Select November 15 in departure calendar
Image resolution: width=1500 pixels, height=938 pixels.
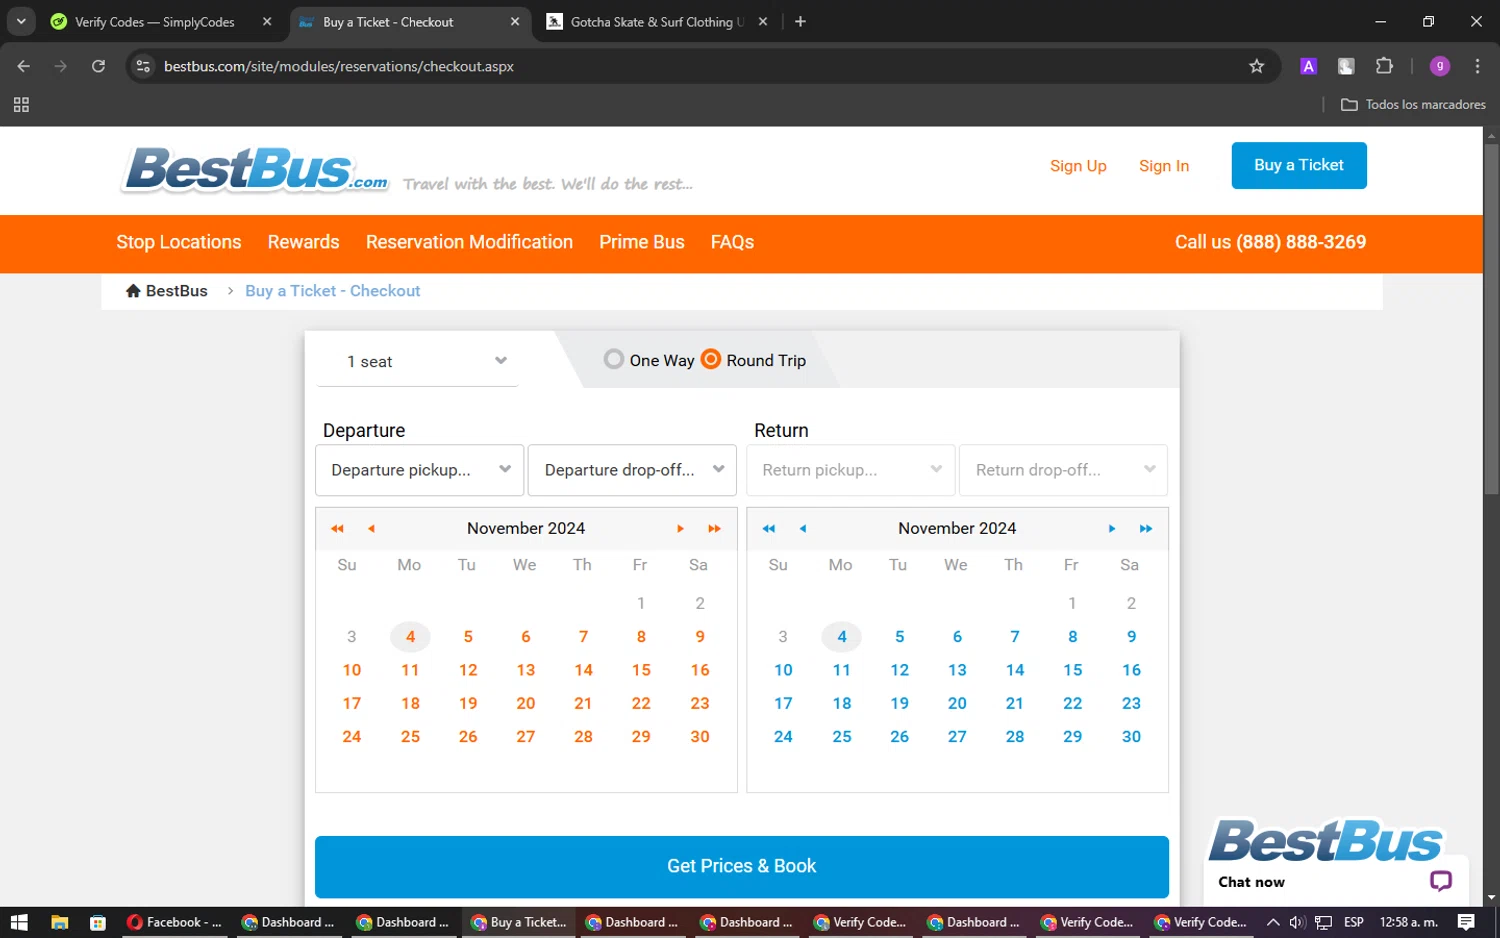click(641, 670)
